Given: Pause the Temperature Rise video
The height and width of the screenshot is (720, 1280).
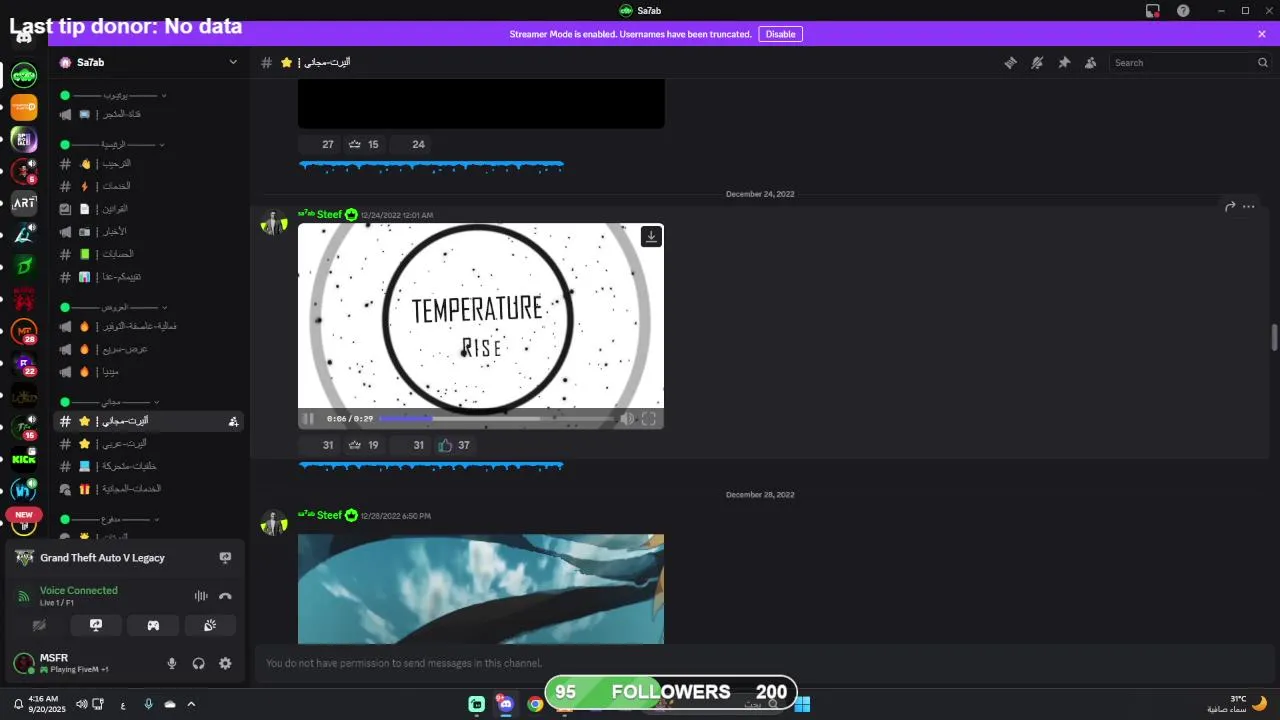Looking at the screenshot, I should 309,419.
